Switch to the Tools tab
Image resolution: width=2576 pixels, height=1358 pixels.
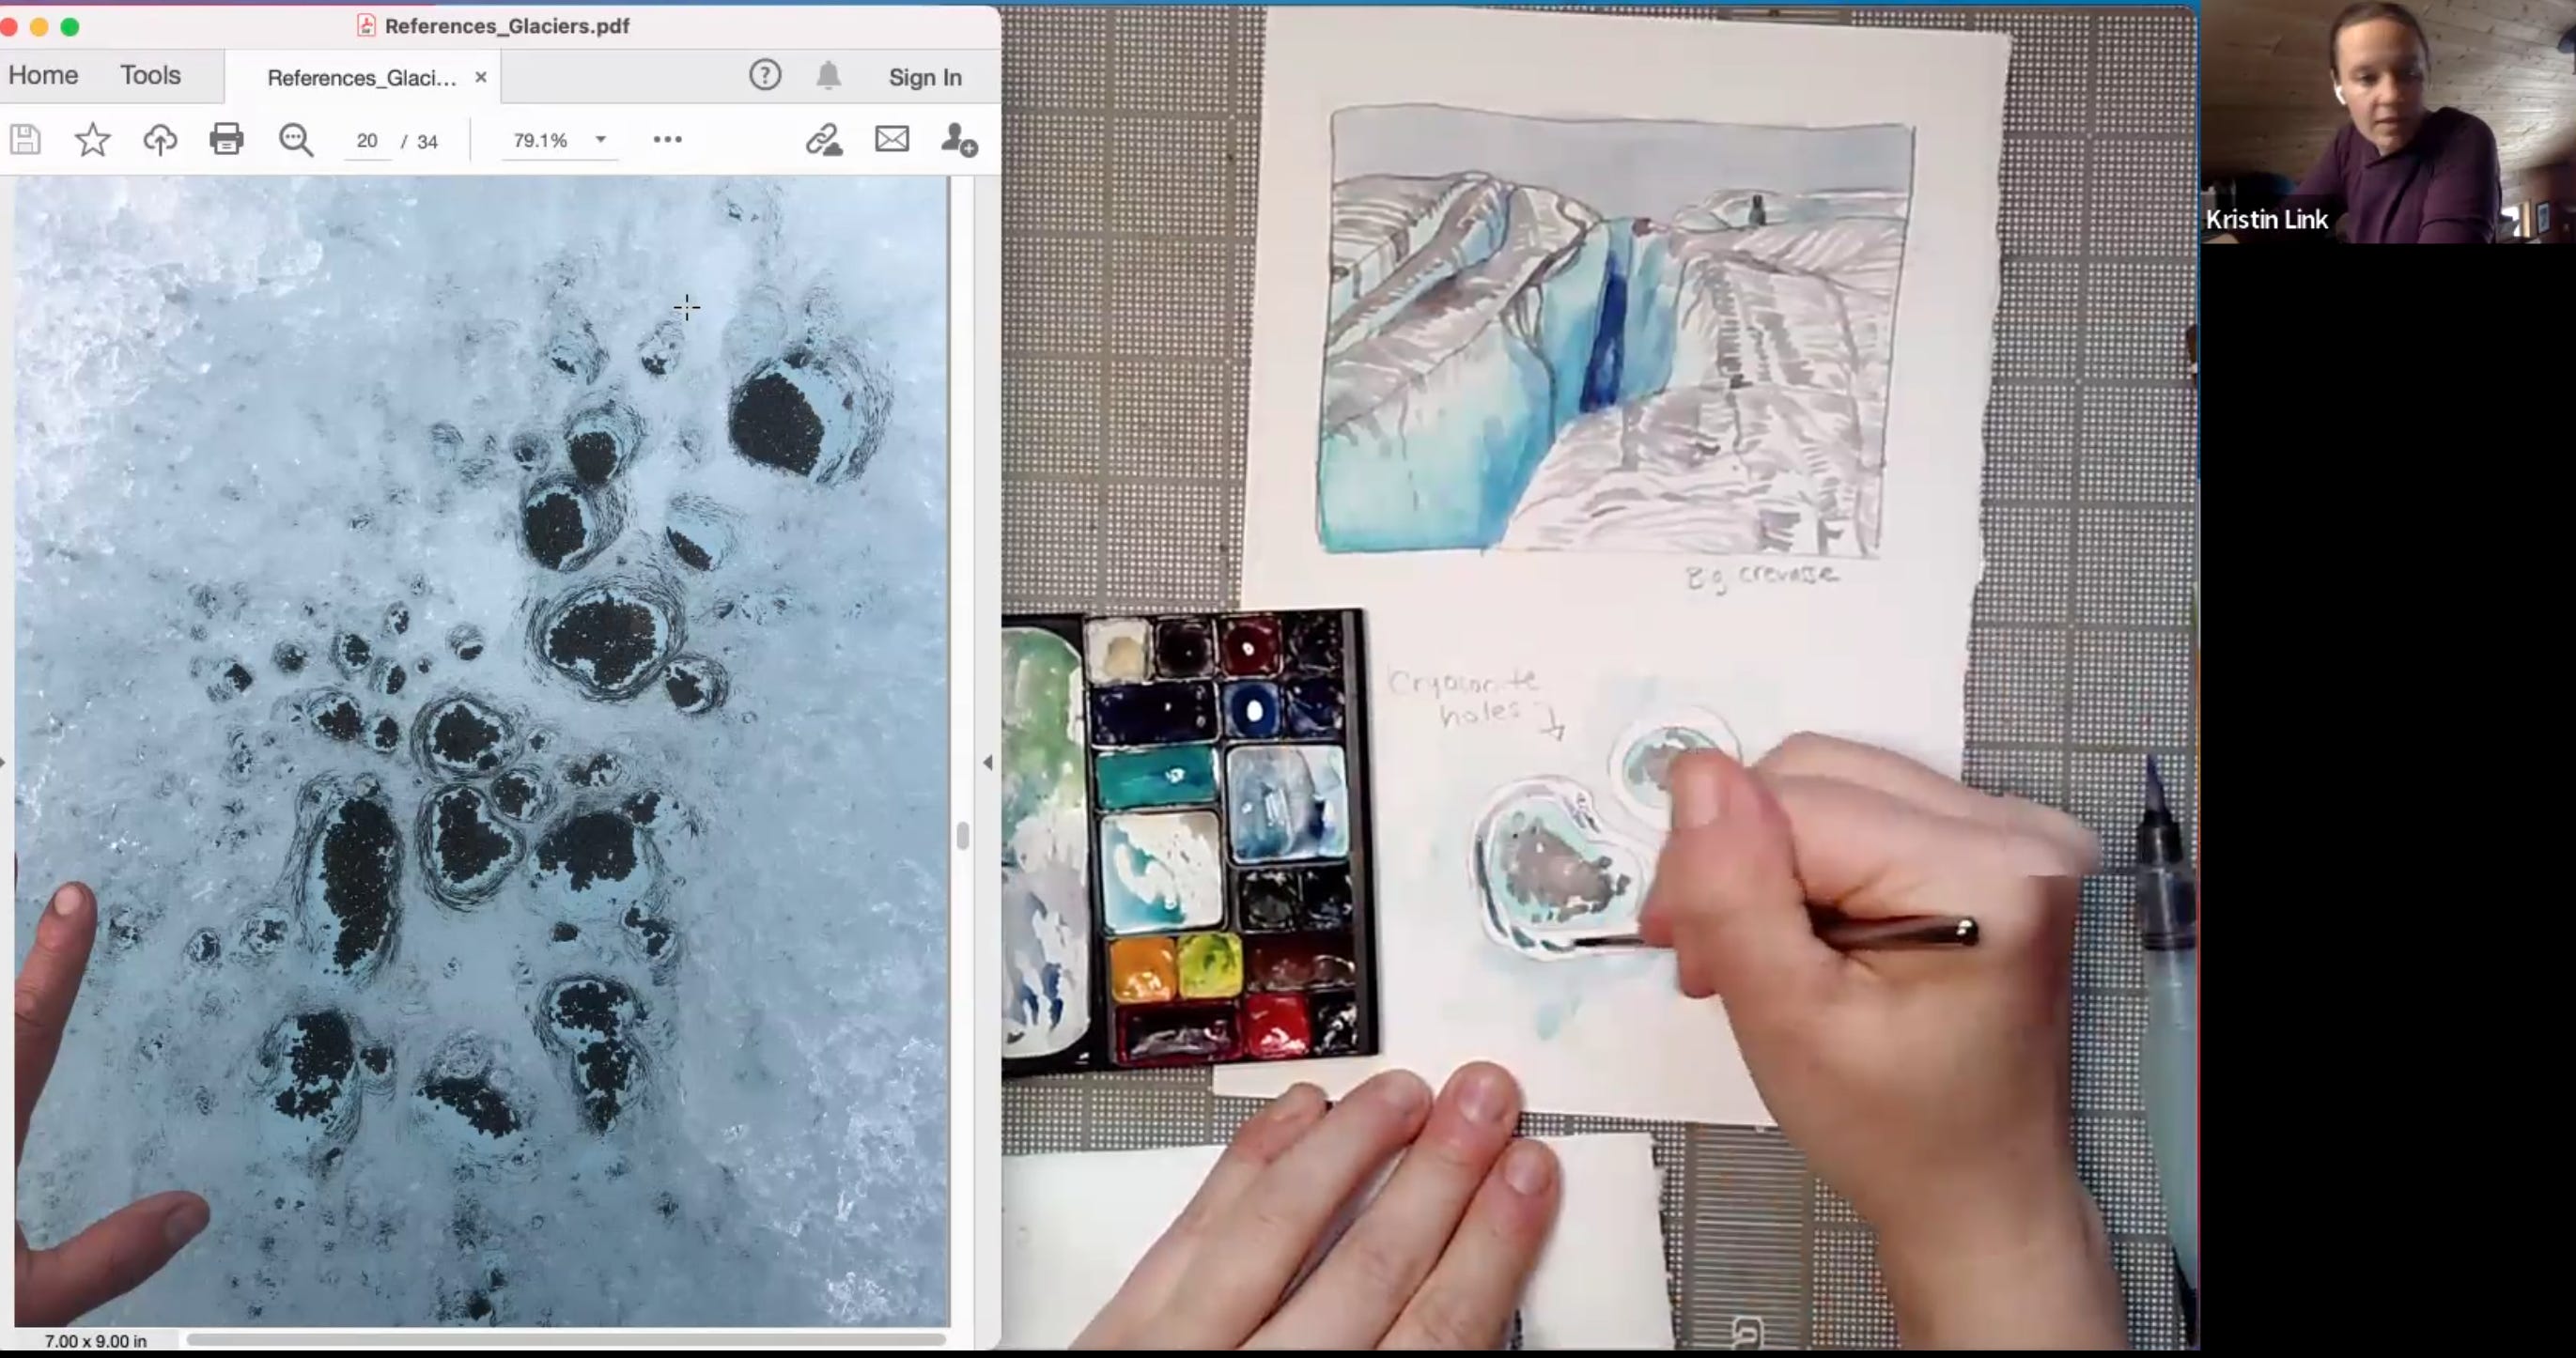click(150, 75)
